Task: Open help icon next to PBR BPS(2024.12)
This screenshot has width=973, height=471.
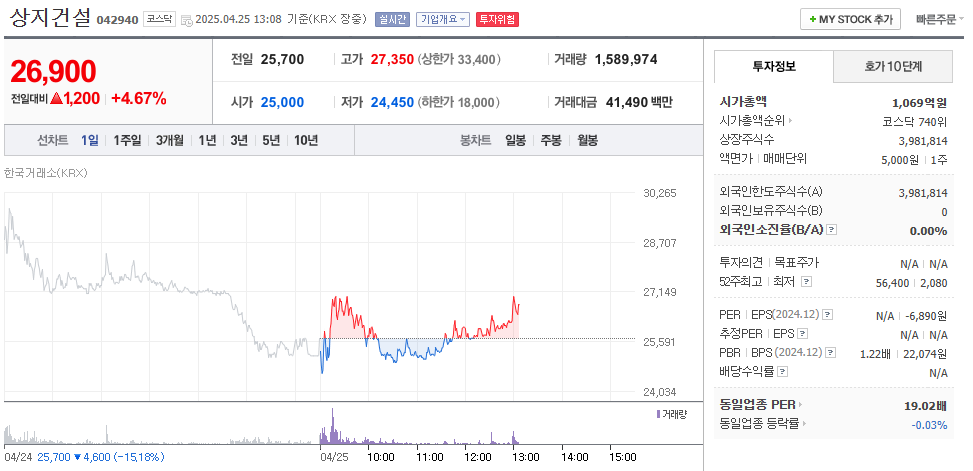Action: (831, 353)
